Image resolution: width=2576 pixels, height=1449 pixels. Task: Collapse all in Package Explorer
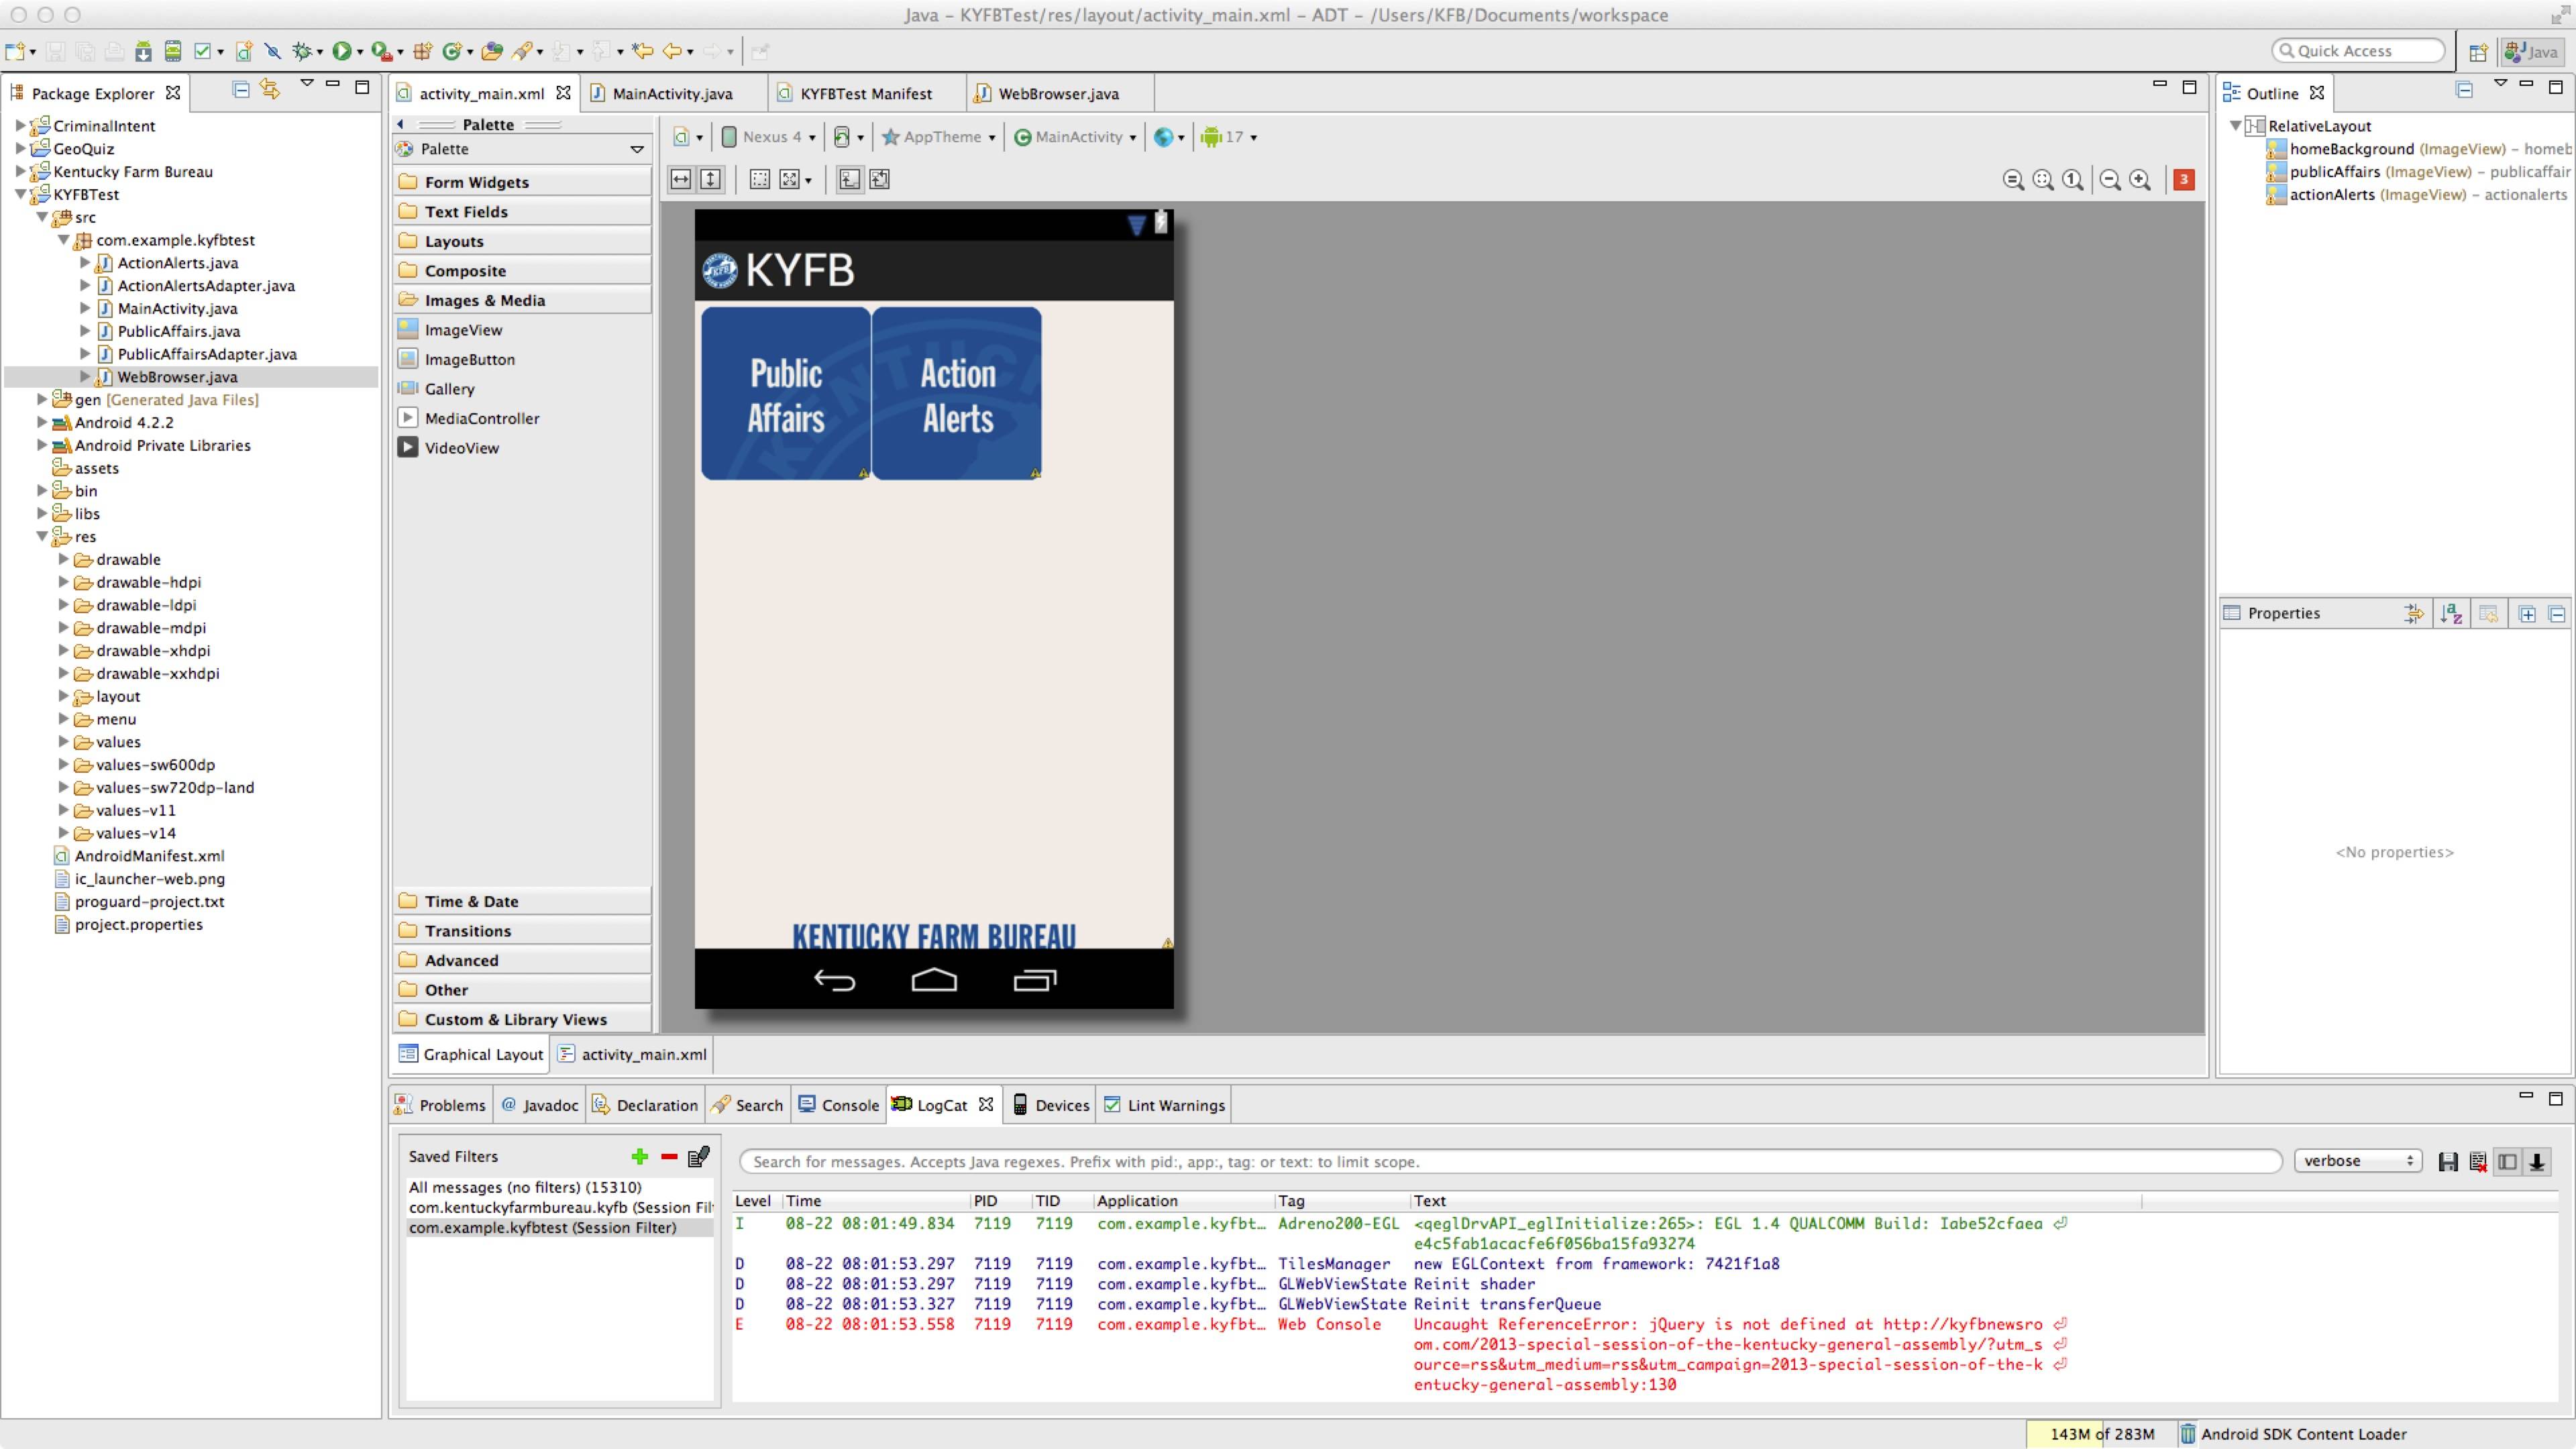pos(240,90)
